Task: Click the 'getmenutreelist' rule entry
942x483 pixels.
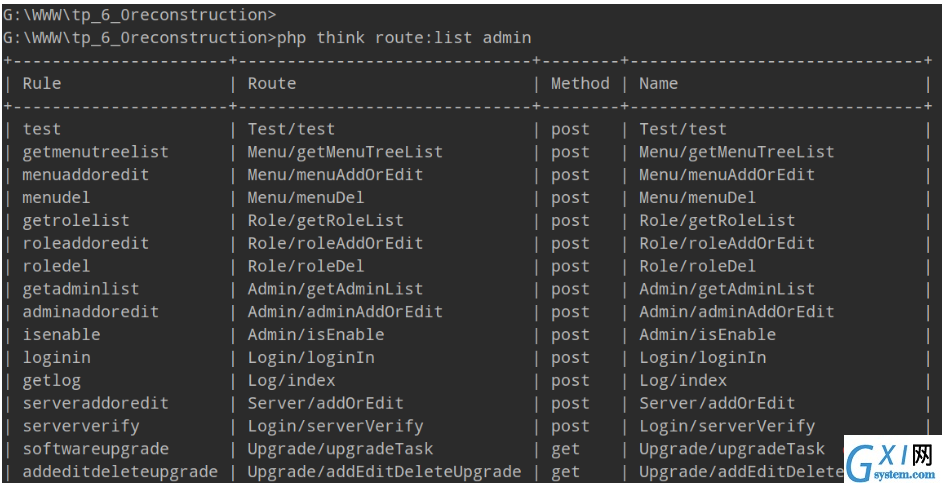Action: point(96,152)
